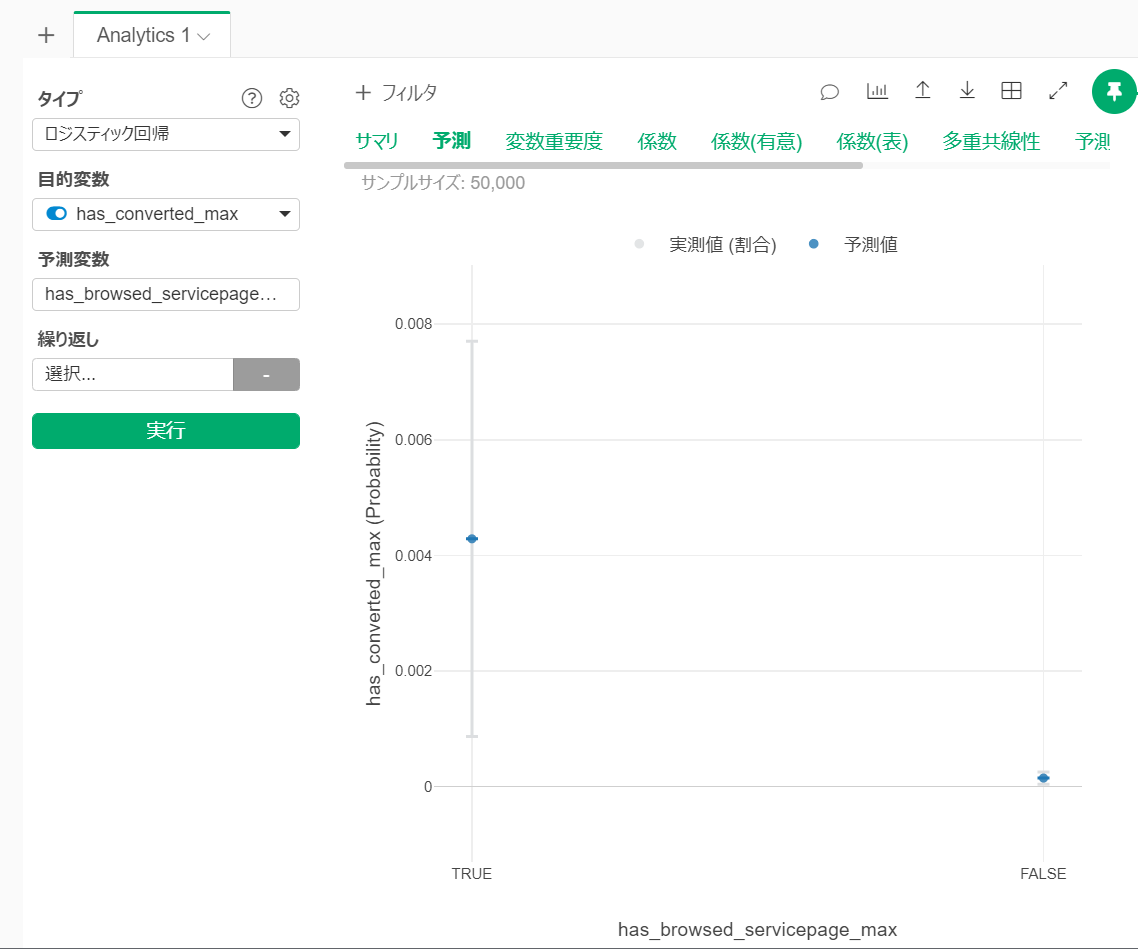Switch to the 変数重要度 tab
This screenshot has height=949, width=1138.
coord(554,141)
